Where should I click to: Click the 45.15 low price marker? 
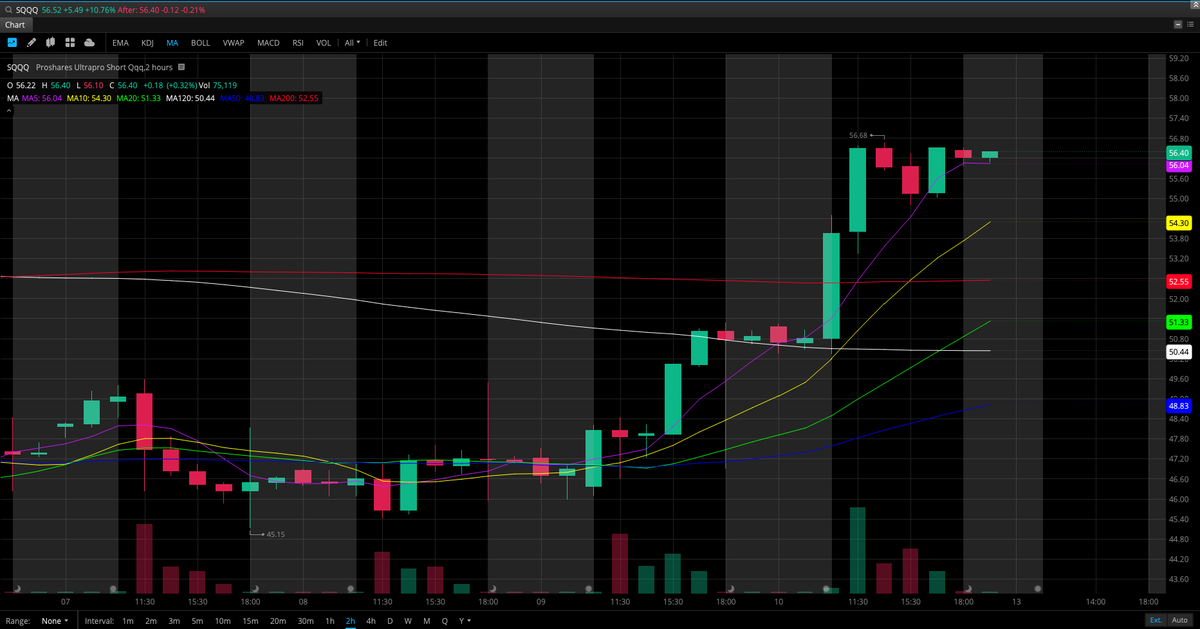tap(276, 535)
